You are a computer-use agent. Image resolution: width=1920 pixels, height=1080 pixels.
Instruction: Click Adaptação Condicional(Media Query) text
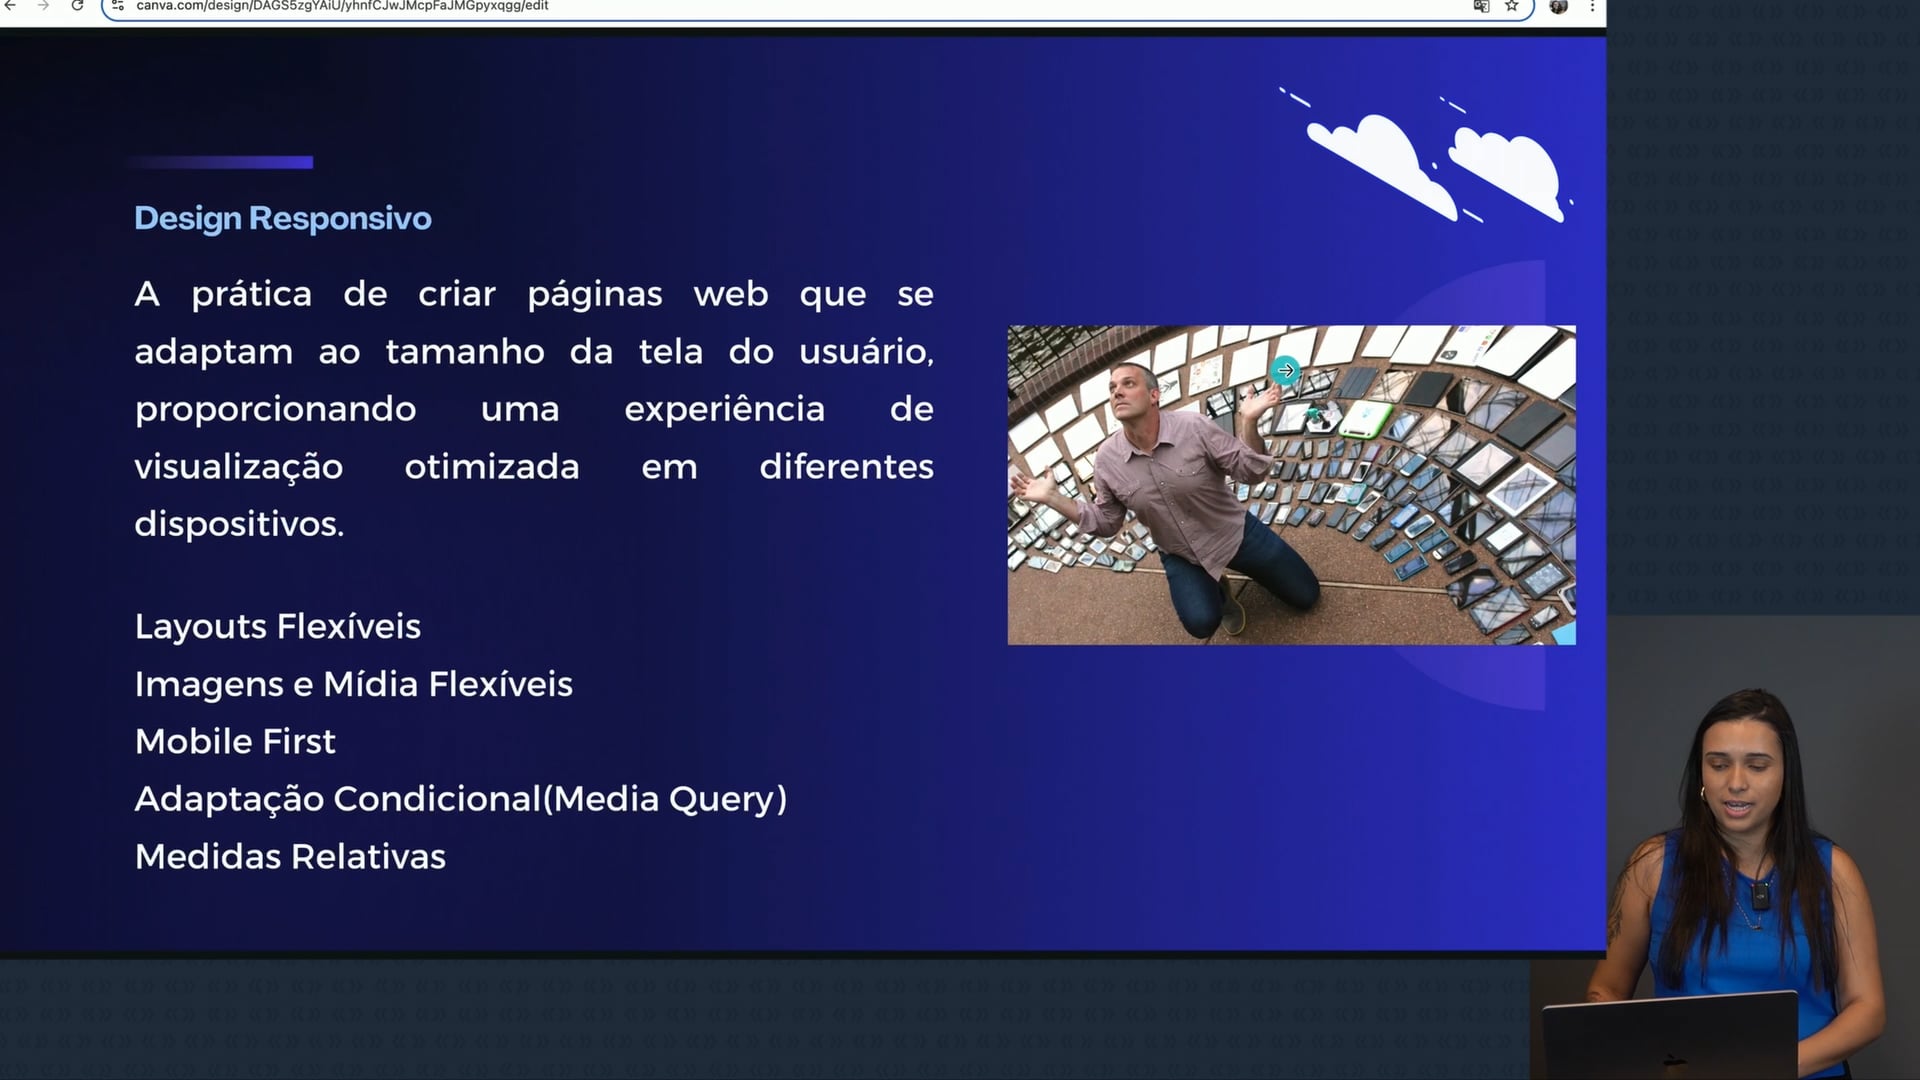(x=461, y=799)
